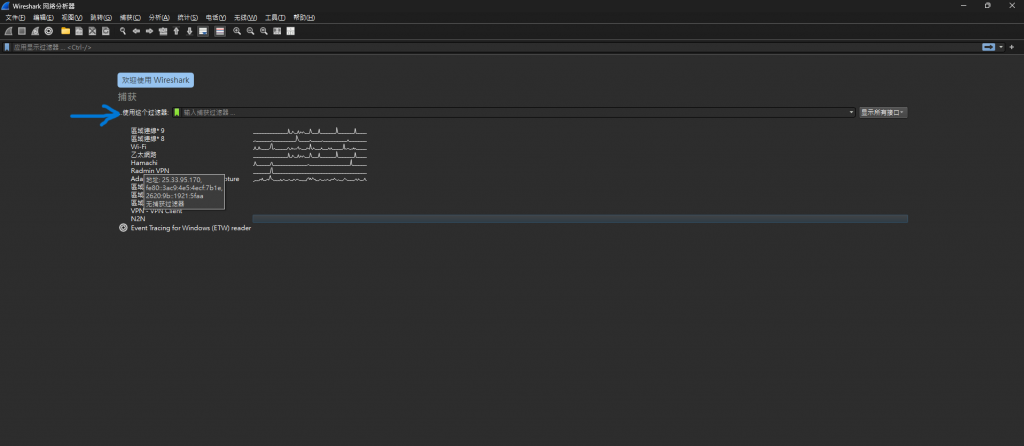Select the Wi-Fi interface
Screen dimensions: 1024x446
(138, 146)
